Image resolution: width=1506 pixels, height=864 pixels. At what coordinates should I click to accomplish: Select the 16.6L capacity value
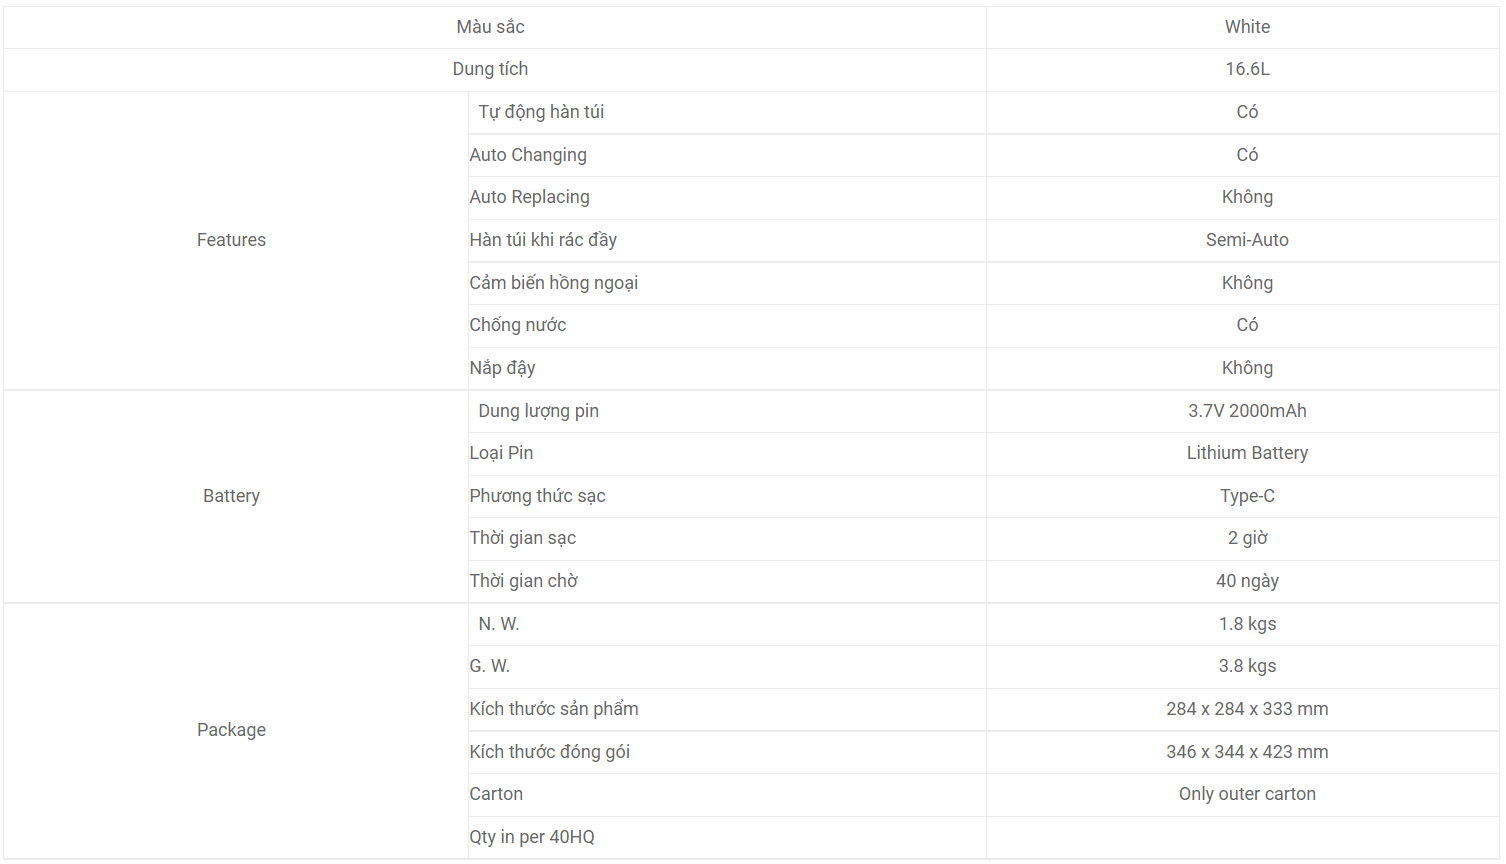point(1247,69)
